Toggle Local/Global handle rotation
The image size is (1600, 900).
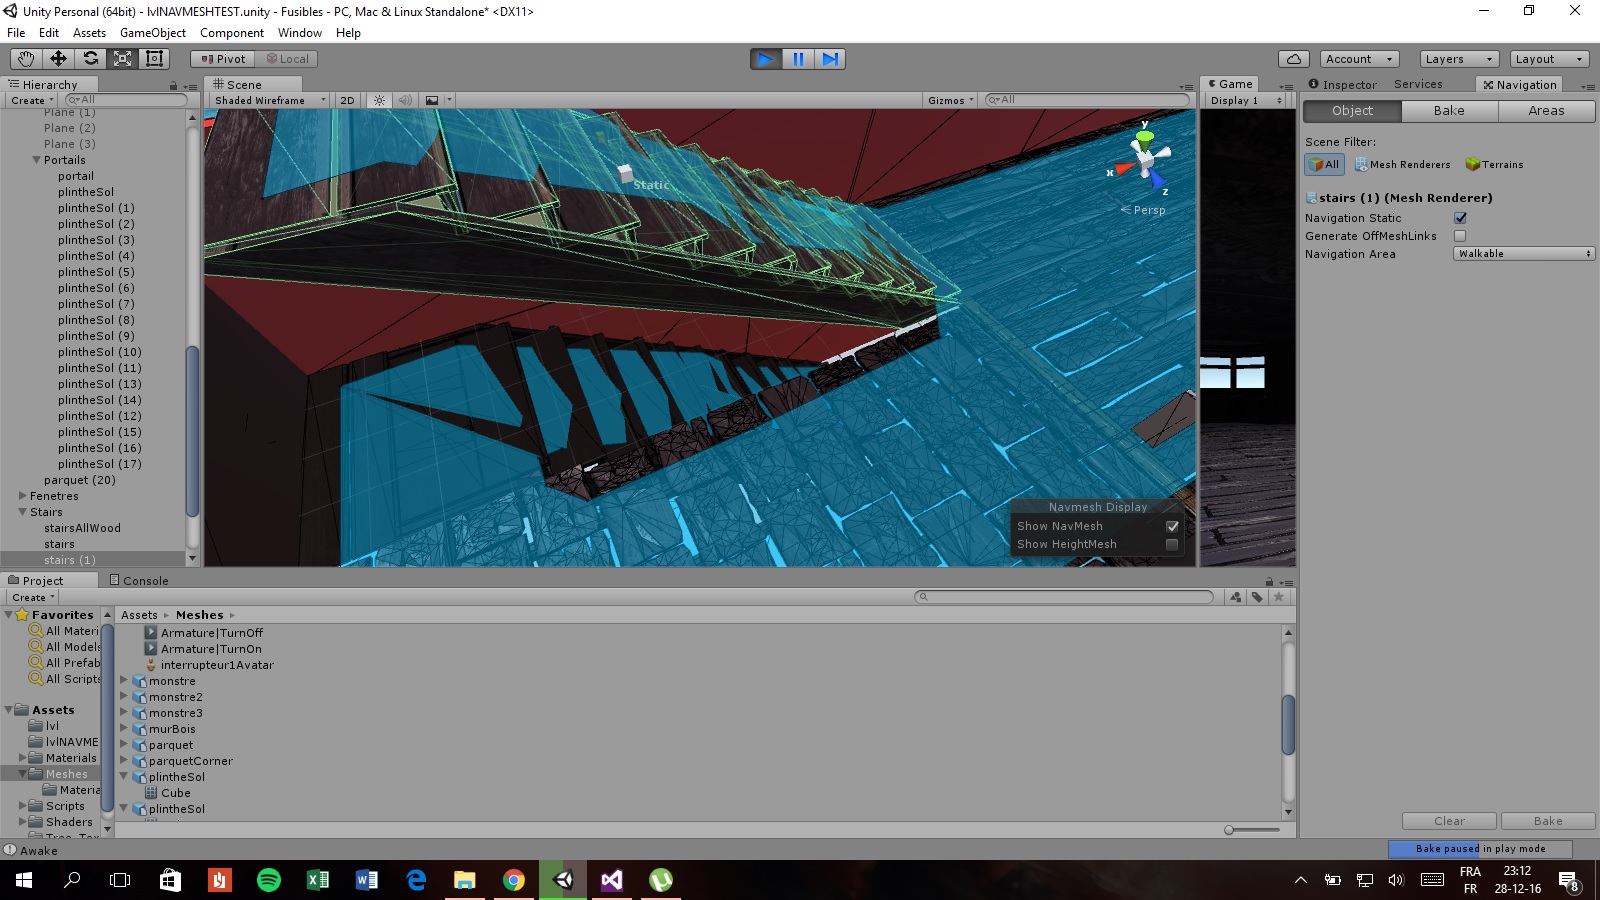[x=287, y=59]
